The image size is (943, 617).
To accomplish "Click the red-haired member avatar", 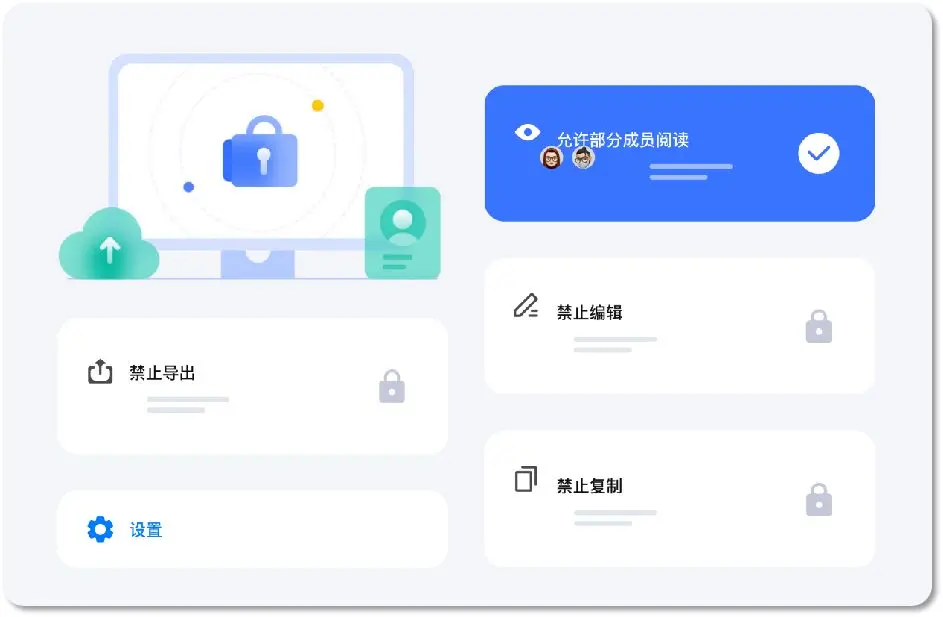I will (551, 158).
